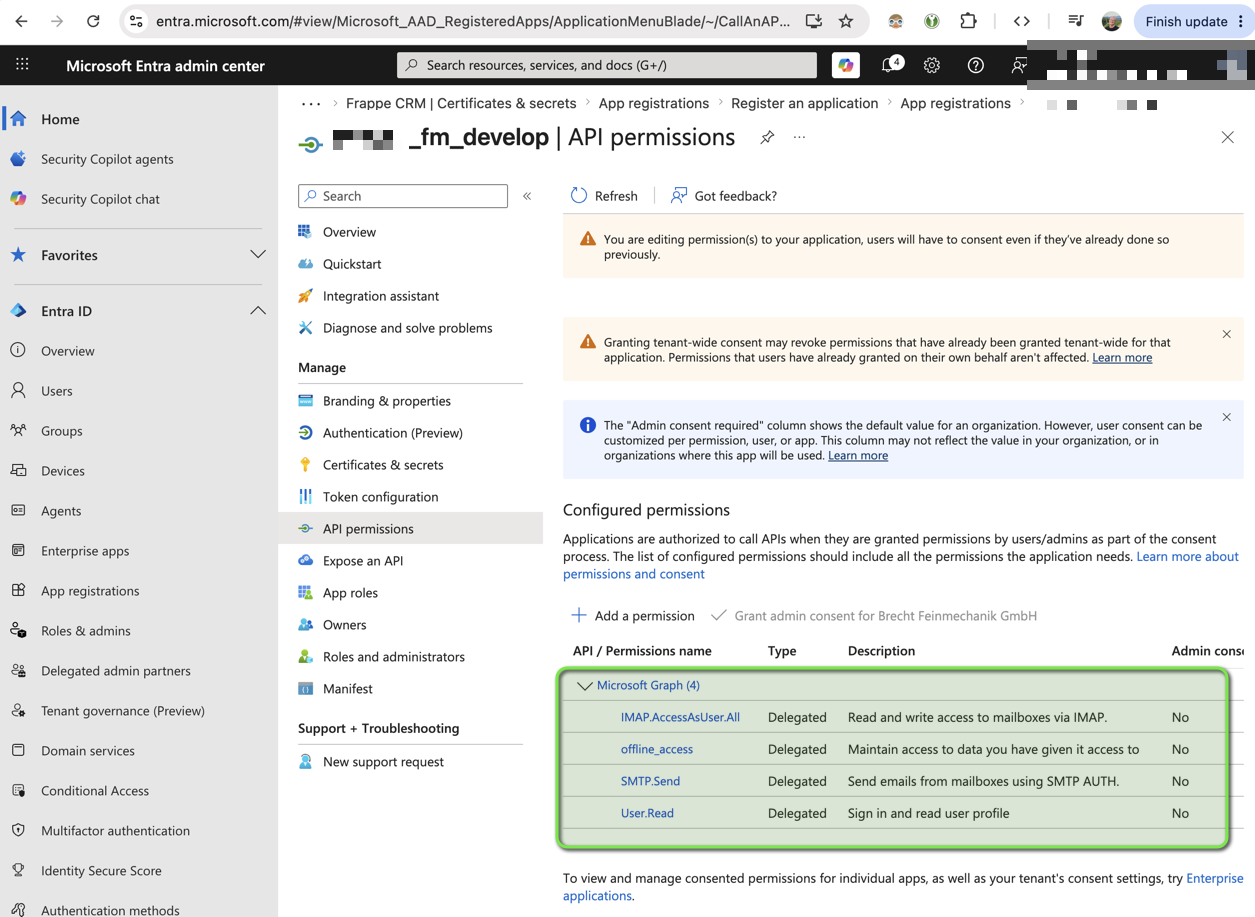Follow Learn more in the blue info banner
The height and width of the screenshot is (917, 1255).
(858, 456)
